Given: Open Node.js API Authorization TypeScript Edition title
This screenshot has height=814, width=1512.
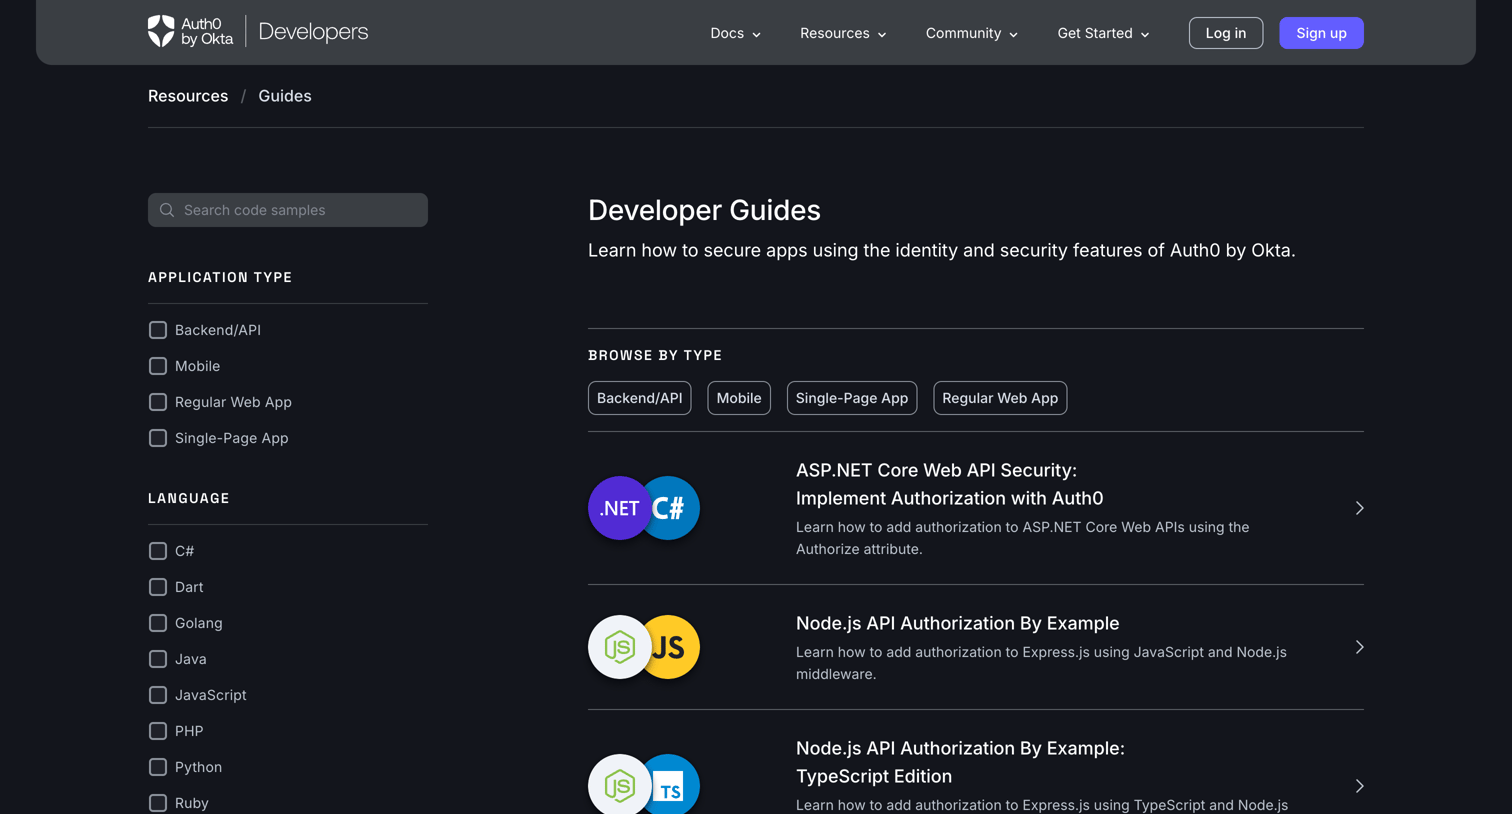Looking at the screenshot, I should point(960,762).
